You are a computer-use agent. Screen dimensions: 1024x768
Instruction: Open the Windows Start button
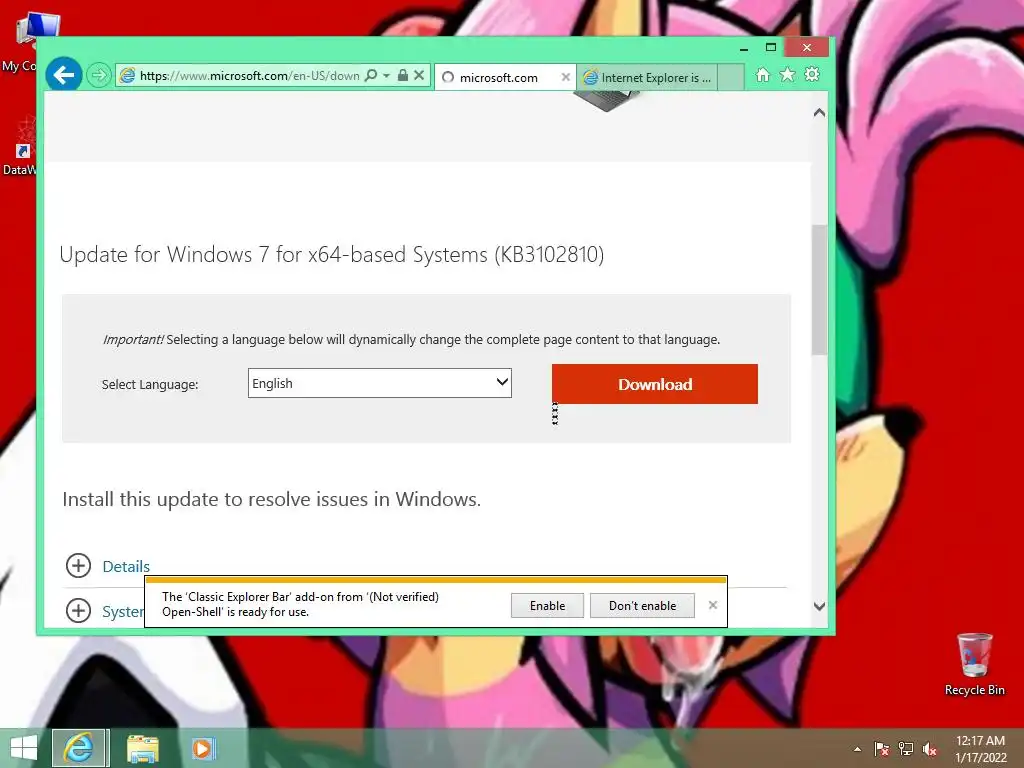click(x=24, y=748)
